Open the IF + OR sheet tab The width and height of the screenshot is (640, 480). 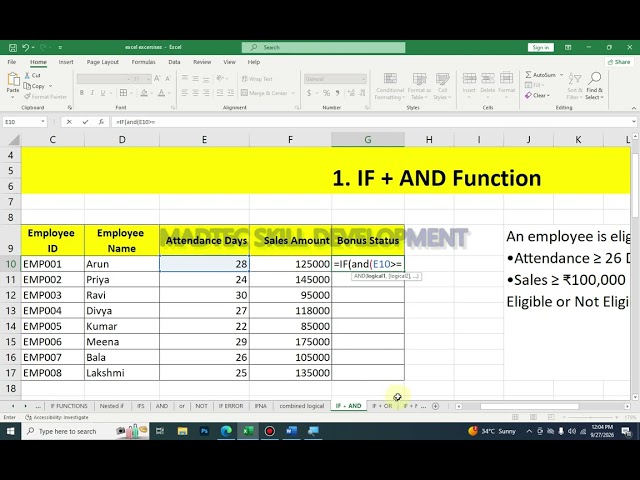[382, 406]
